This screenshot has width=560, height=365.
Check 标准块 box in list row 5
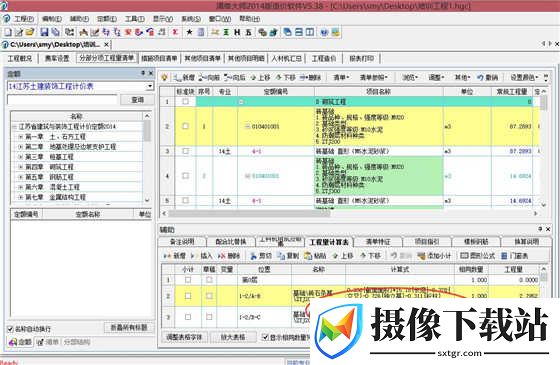pyautogui.click(x=185, y=200)
